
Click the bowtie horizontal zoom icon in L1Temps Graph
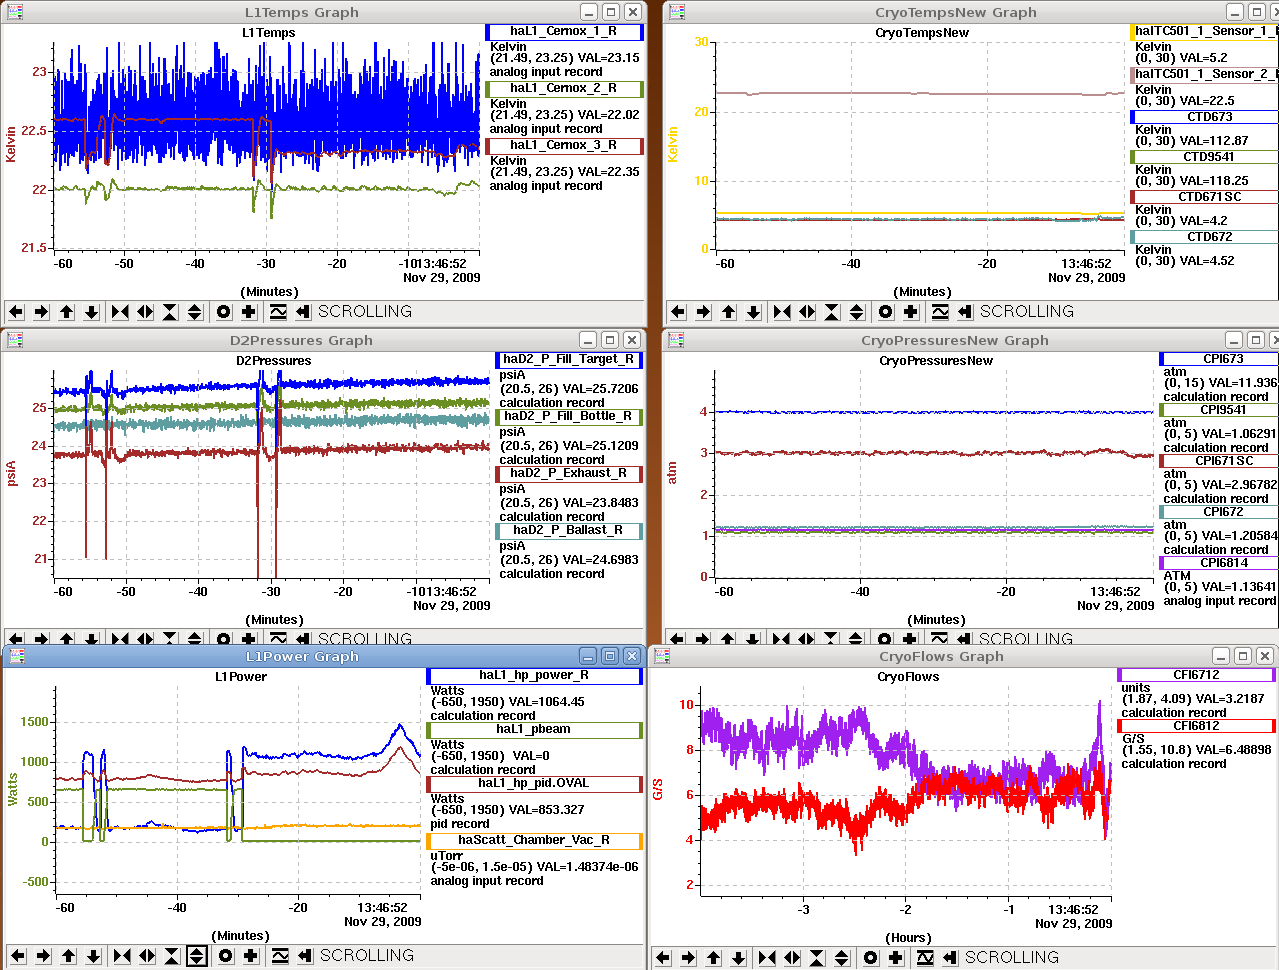point(121,312)
